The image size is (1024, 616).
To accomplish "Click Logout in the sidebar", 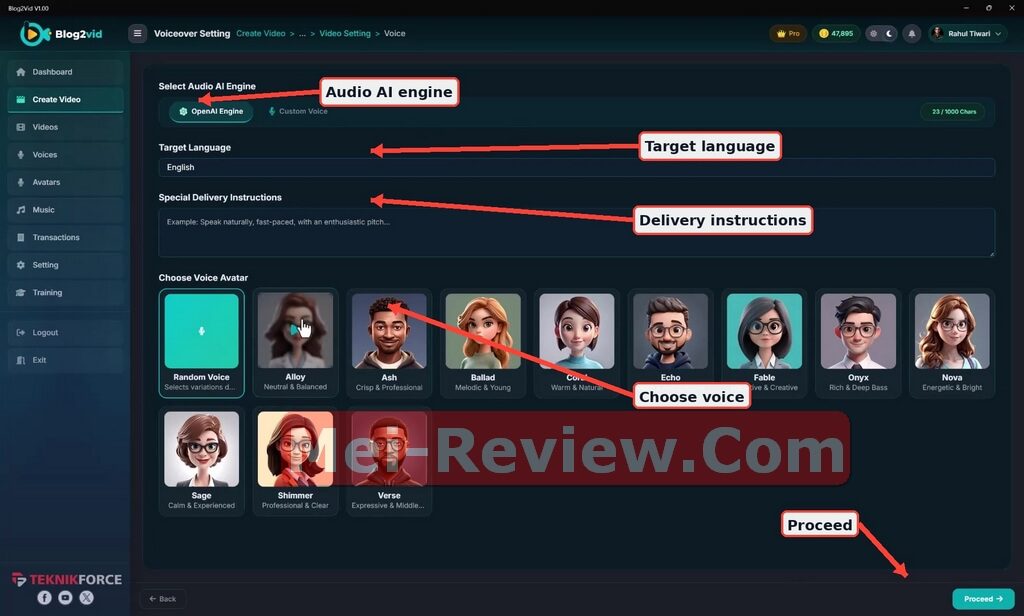I will click(65, 332).
